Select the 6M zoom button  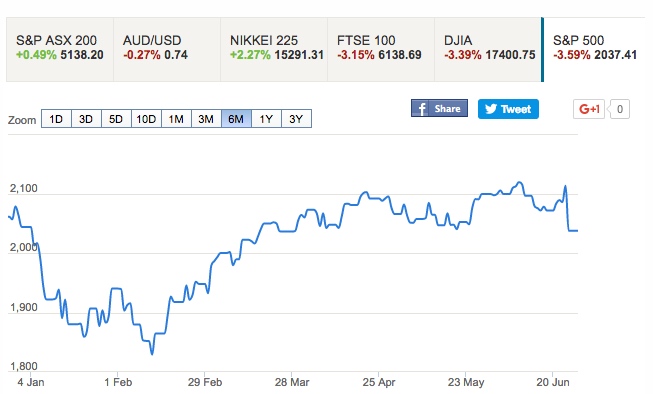(236, 119)
